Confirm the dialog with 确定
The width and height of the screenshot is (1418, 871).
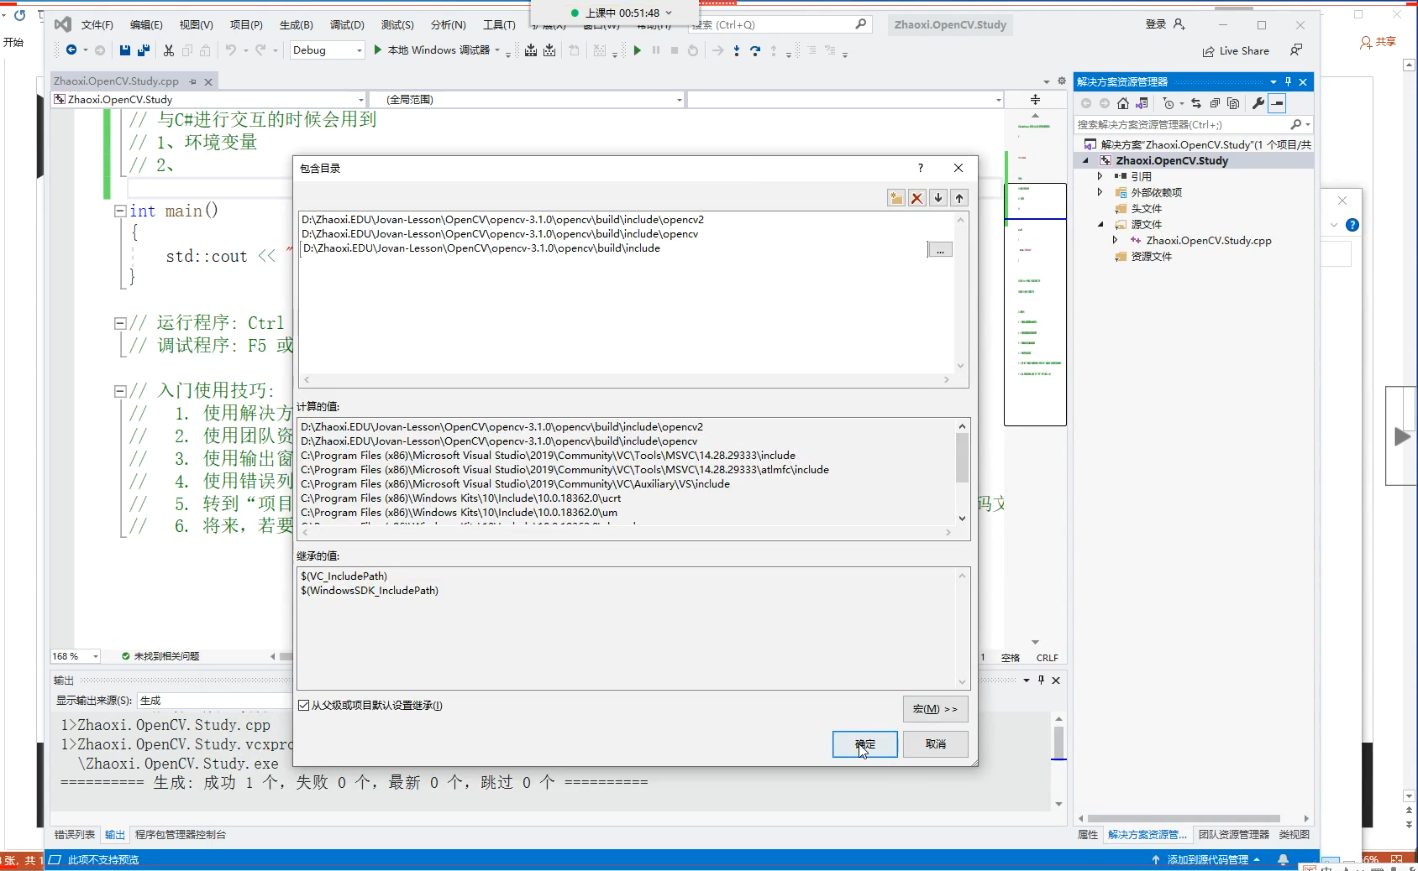pyautogui.click(x=865, y=744)
